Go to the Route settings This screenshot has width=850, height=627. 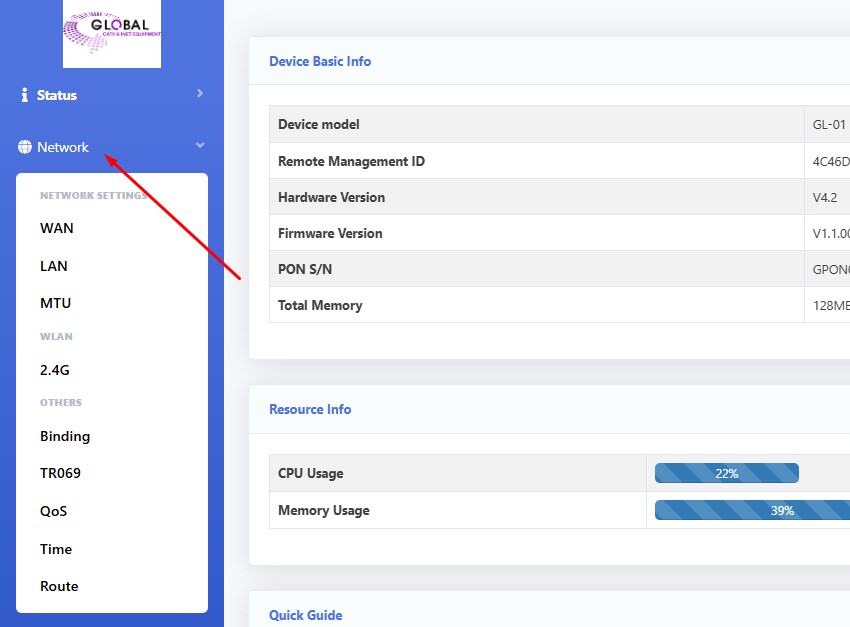(59, 586)
